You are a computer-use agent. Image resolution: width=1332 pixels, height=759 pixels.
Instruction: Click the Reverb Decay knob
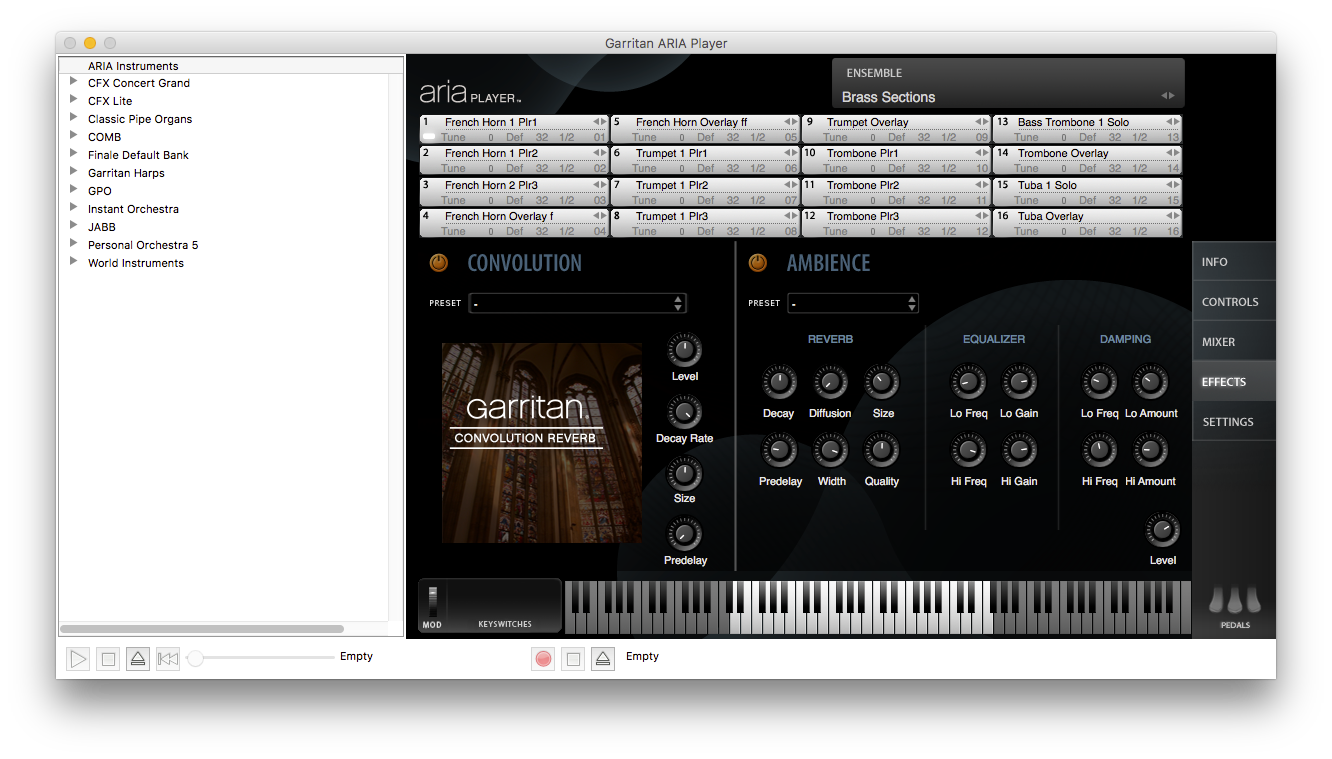coord(779,382)
